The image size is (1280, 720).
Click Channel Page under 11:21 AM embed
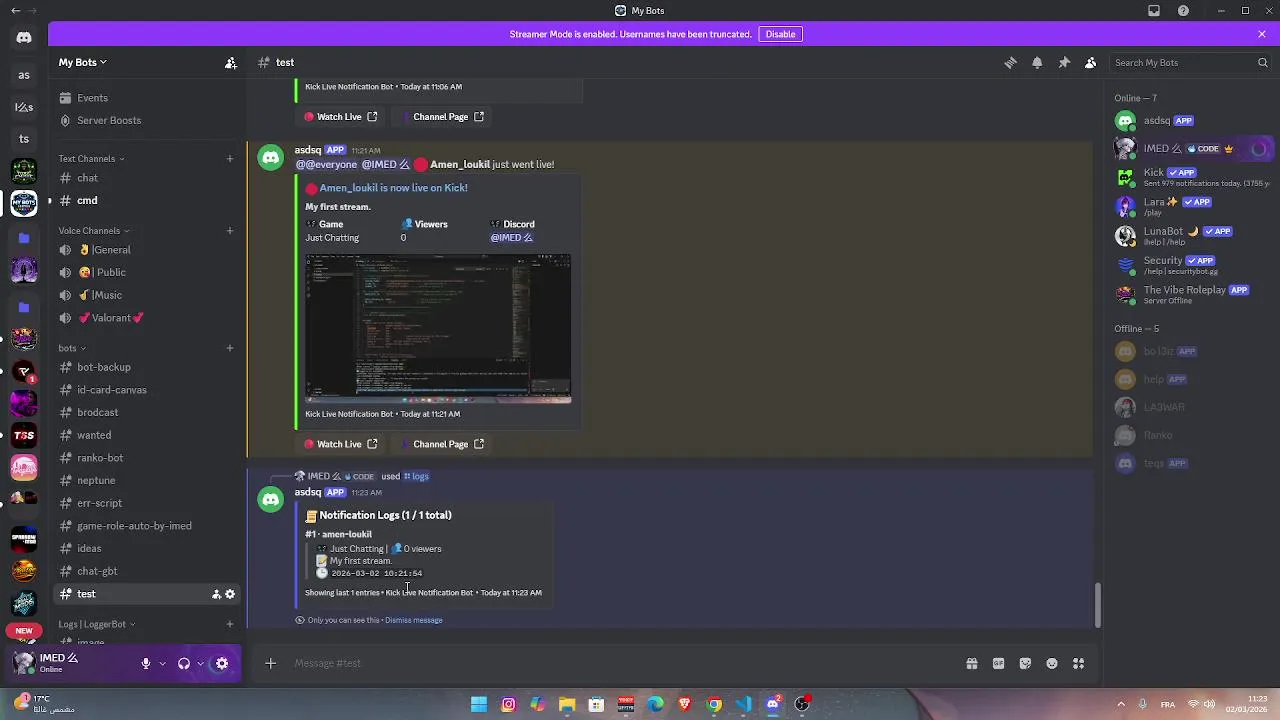441,444
